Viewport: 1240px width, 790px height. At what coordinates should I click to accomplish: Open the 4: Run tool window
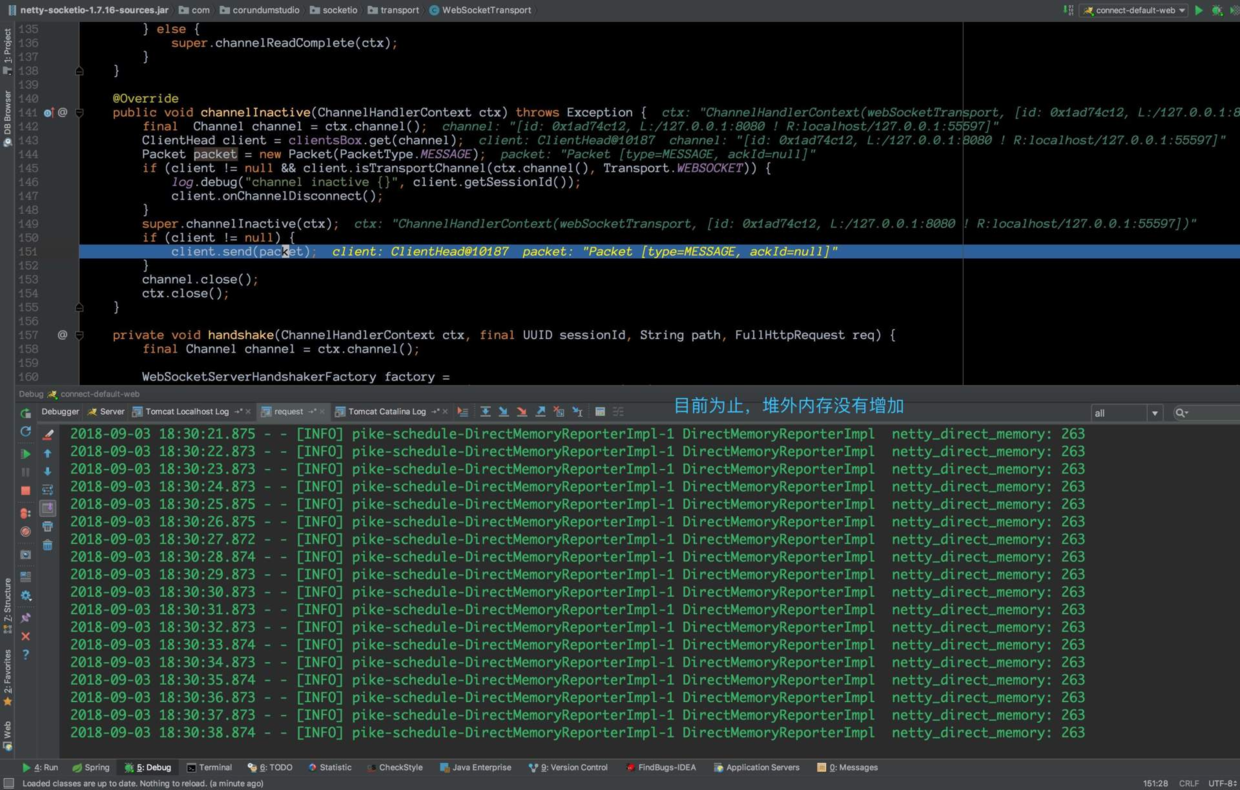[x=40, y=767]
